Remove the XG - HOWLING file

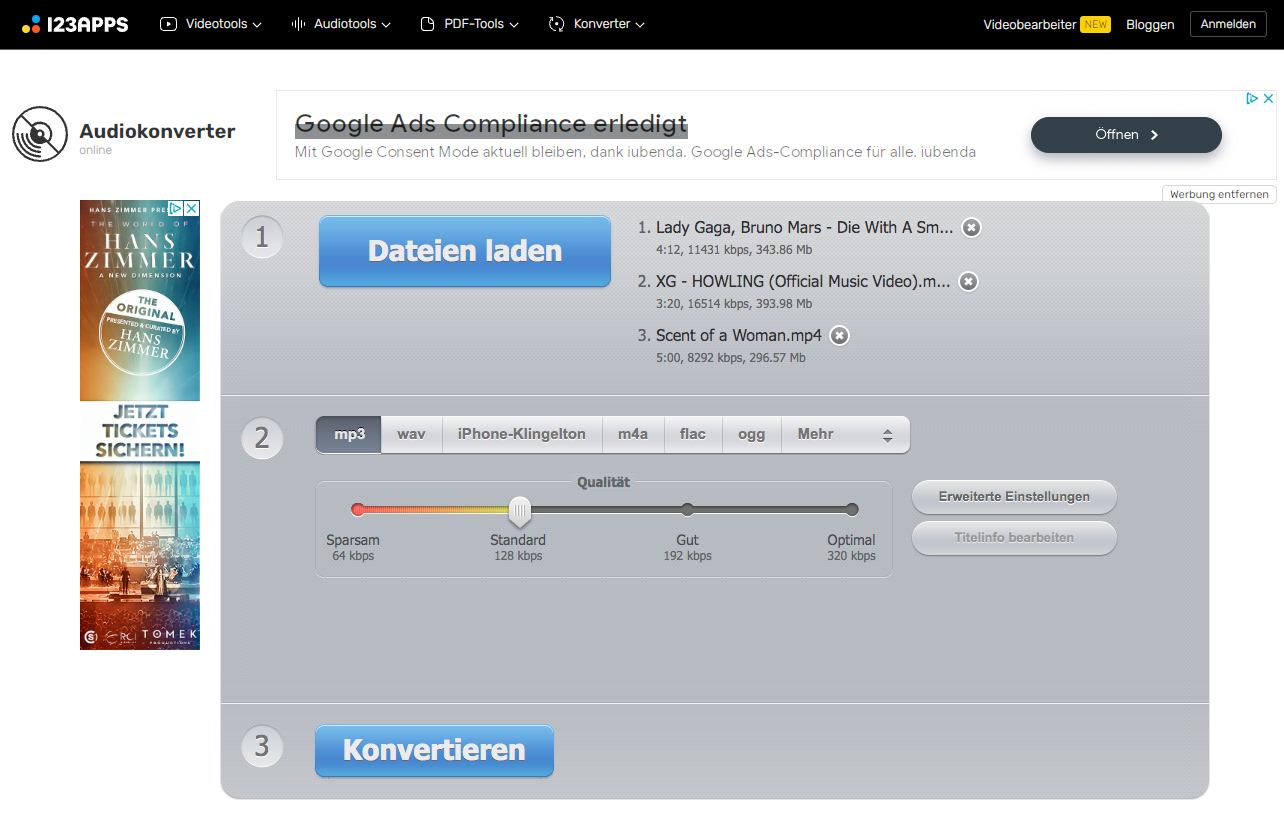968,282
